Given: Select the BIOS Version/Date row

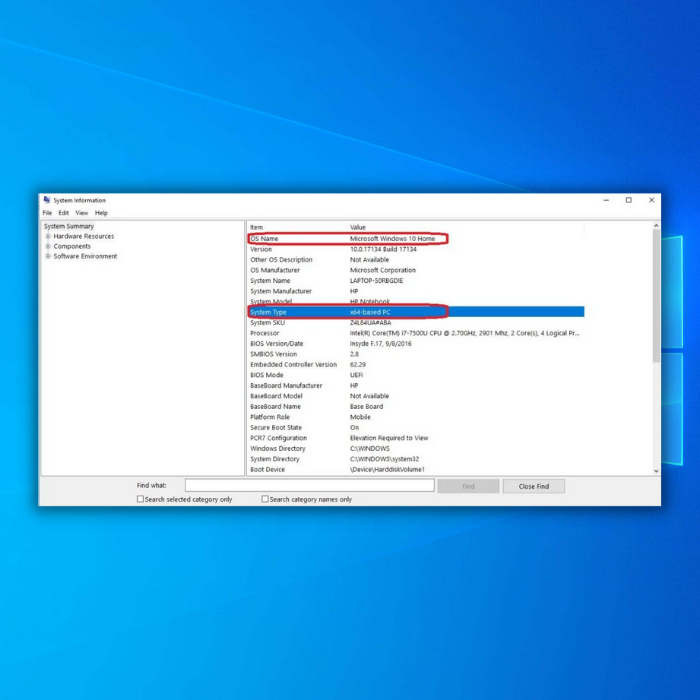Looking at the screenshot, I should [x=416, y=343].
